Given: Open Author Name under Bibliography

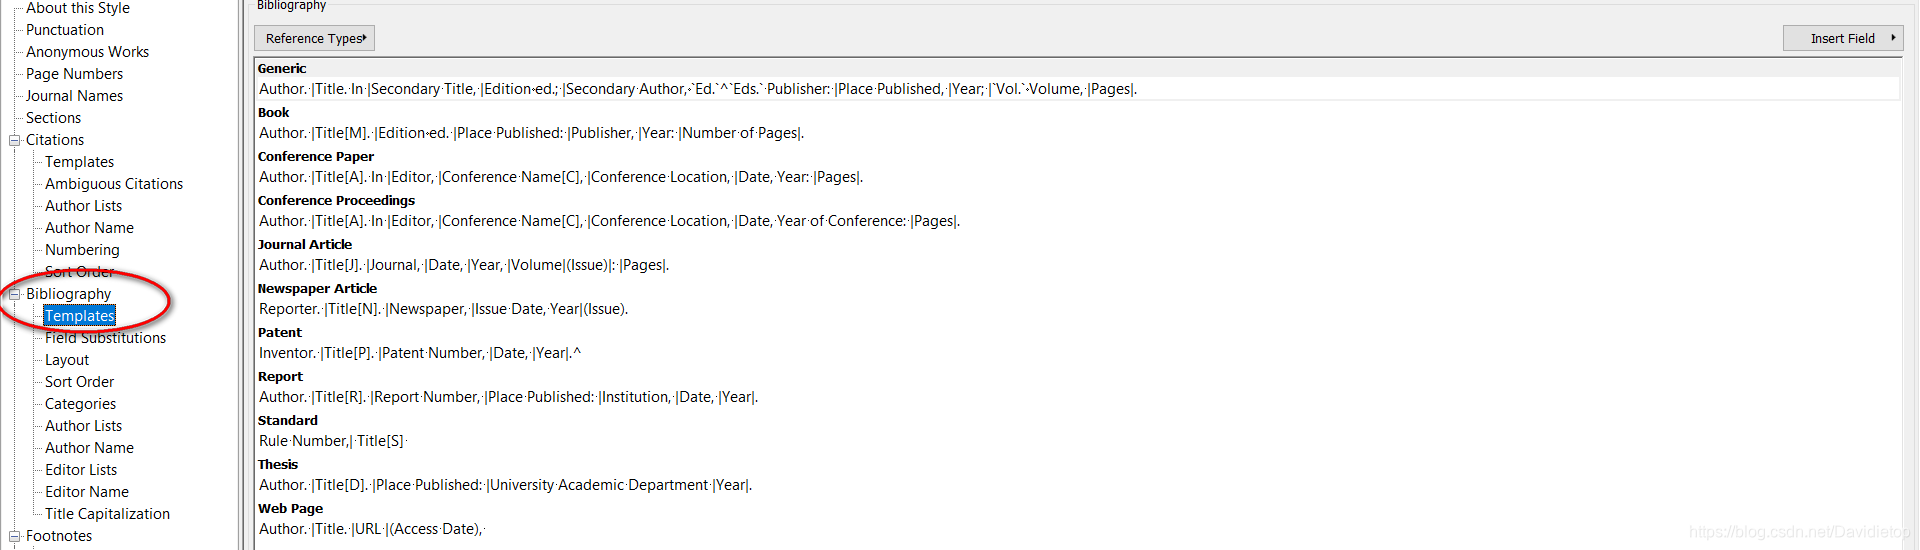Looking at the screenshot, I should click(89, 448).
